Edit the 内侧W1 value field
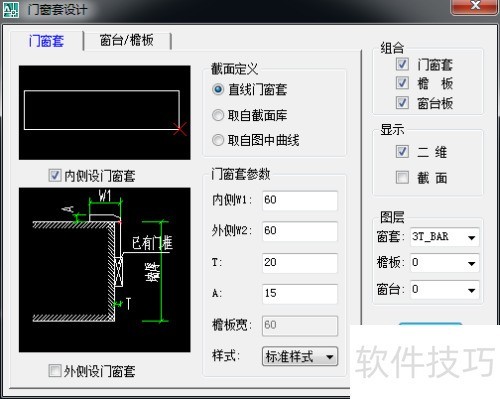Image resolution: width=500 pixels, height=399 pixels. click(x=300, y=200)
